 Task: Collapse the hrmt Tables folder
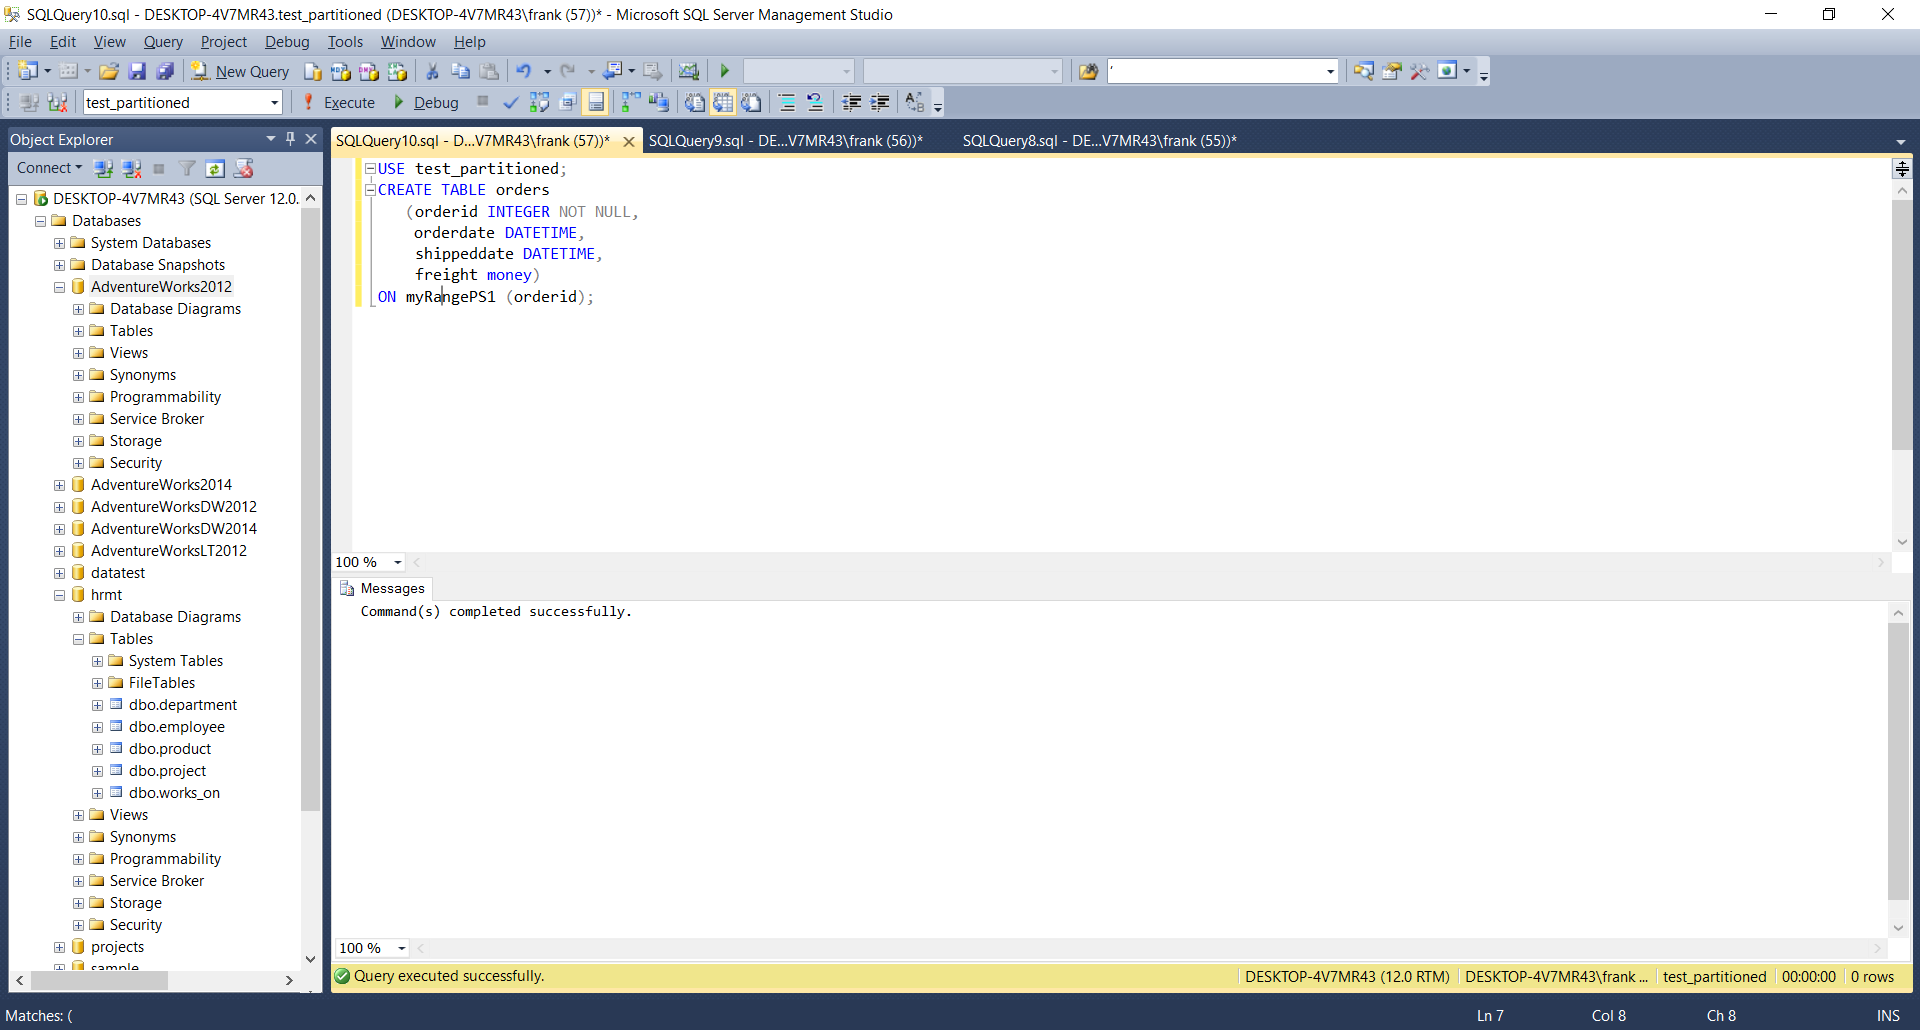(78, 639)
